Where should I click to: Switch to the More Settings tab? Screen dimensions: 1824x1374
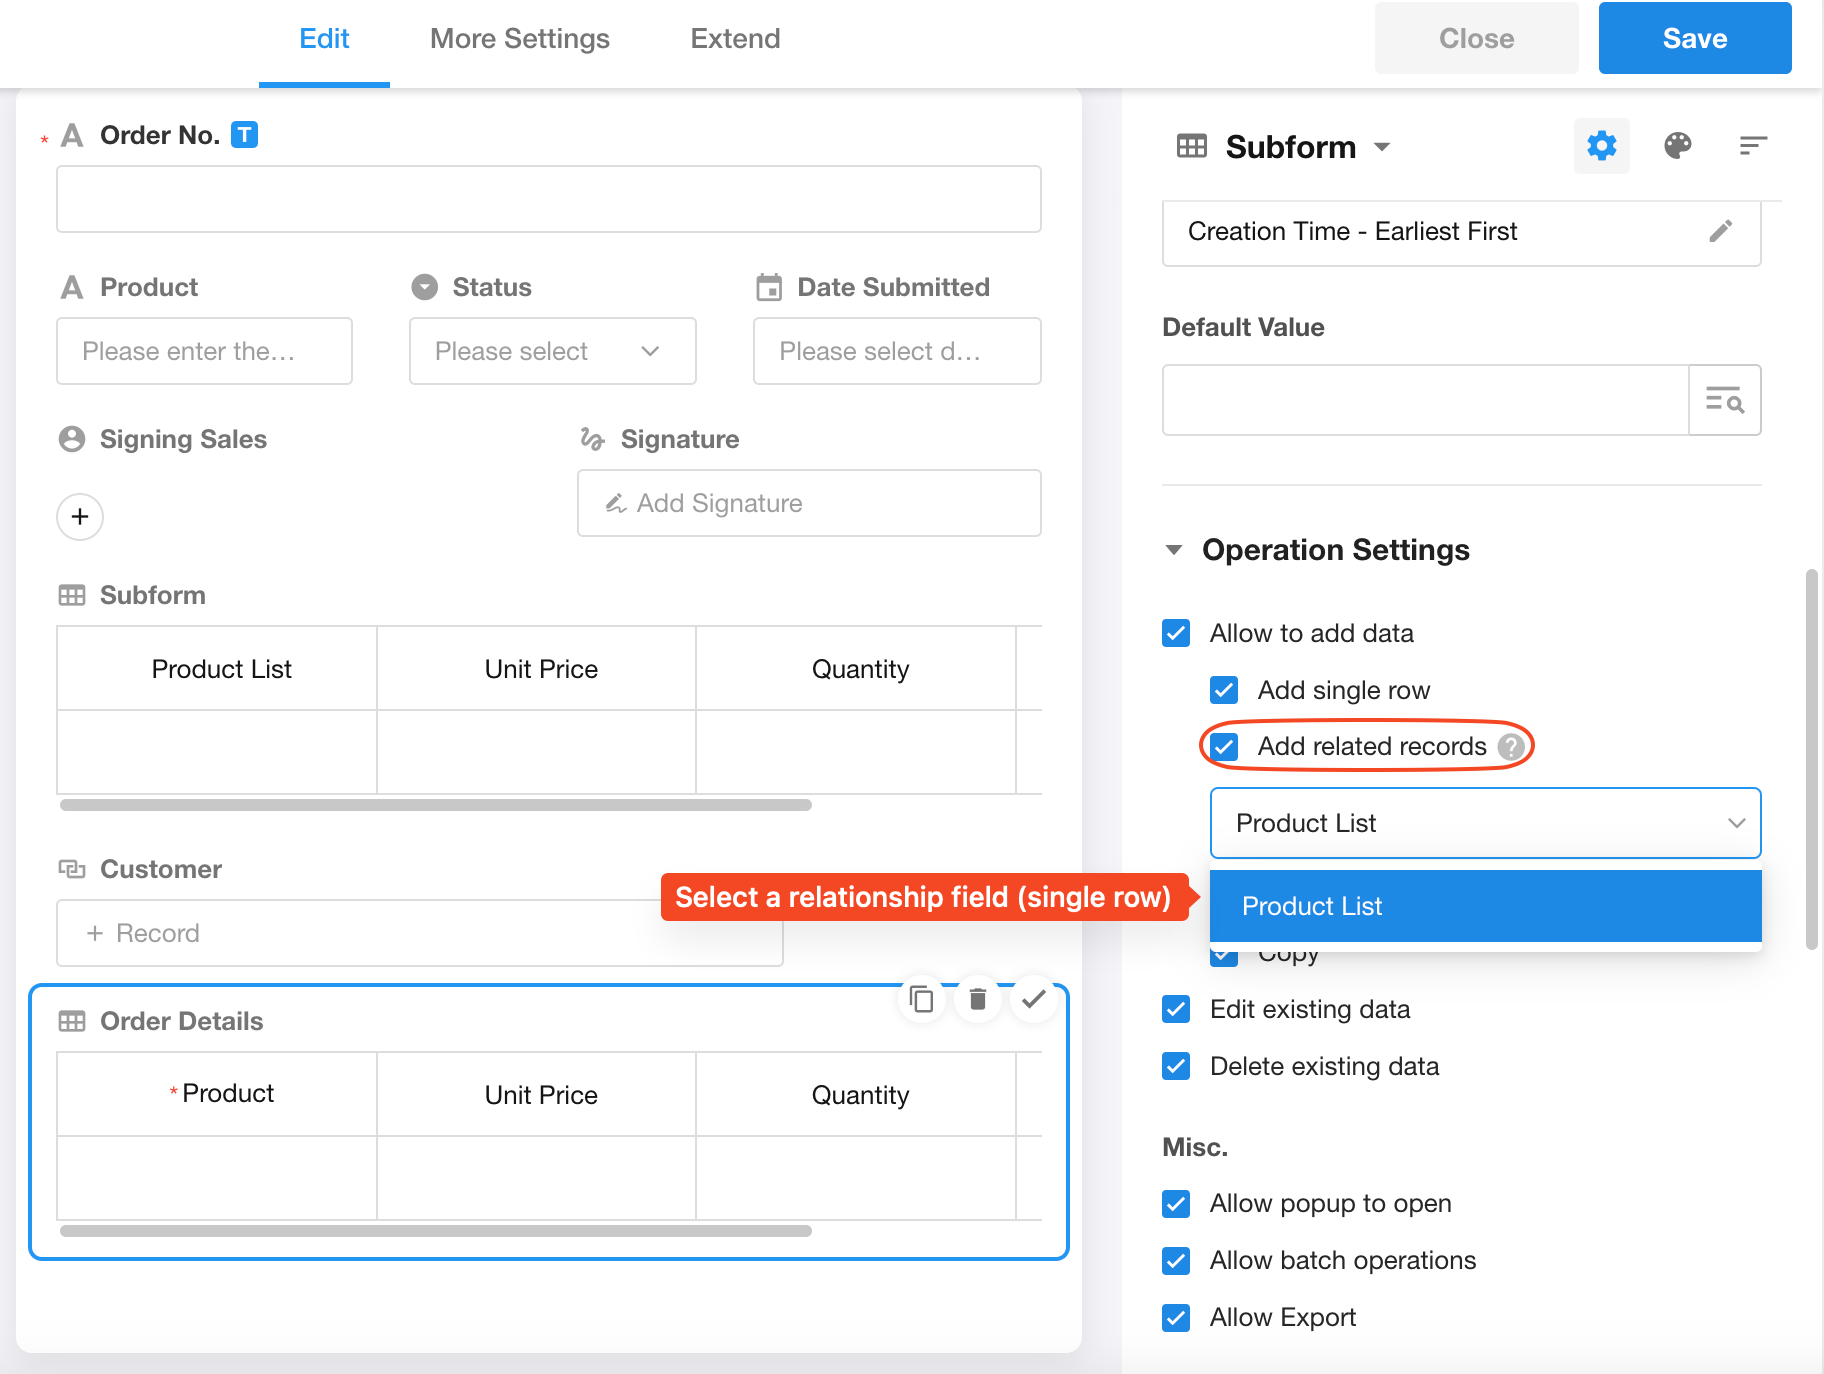[519, 39]
